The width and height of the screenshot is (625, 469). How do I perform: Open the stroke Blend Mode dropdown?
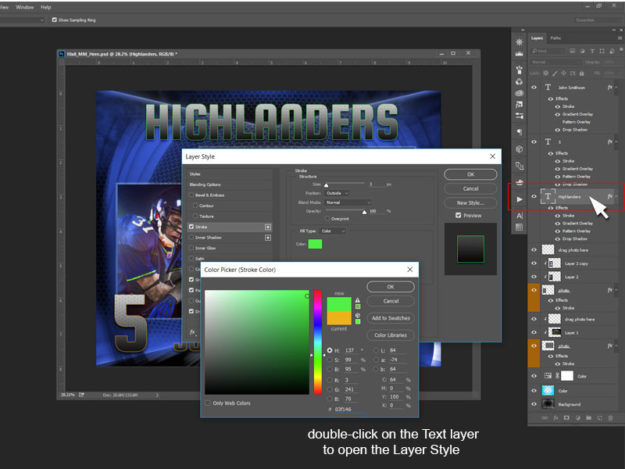348,202
